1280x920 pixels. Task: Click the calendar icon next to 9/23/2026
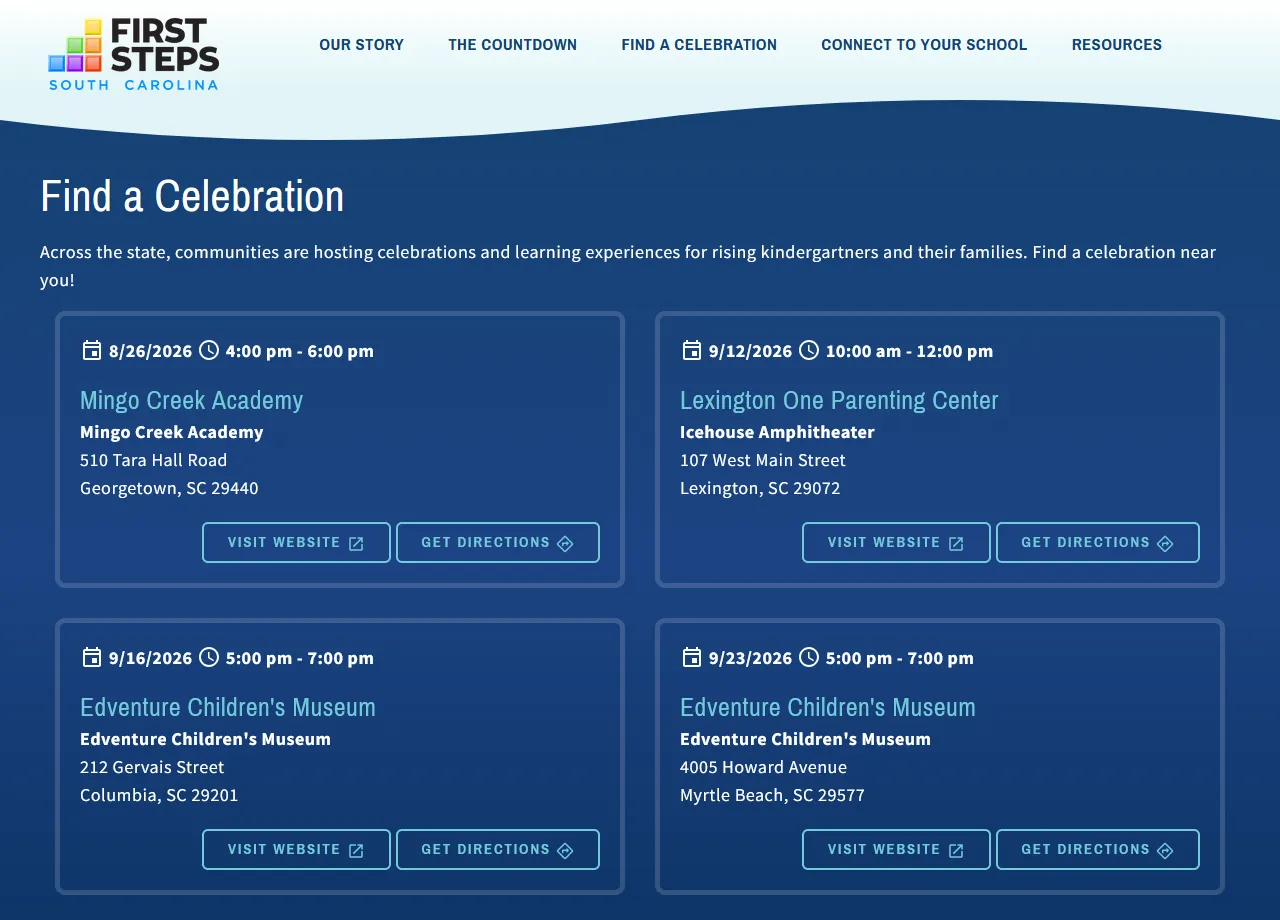(x=692, y=657)
